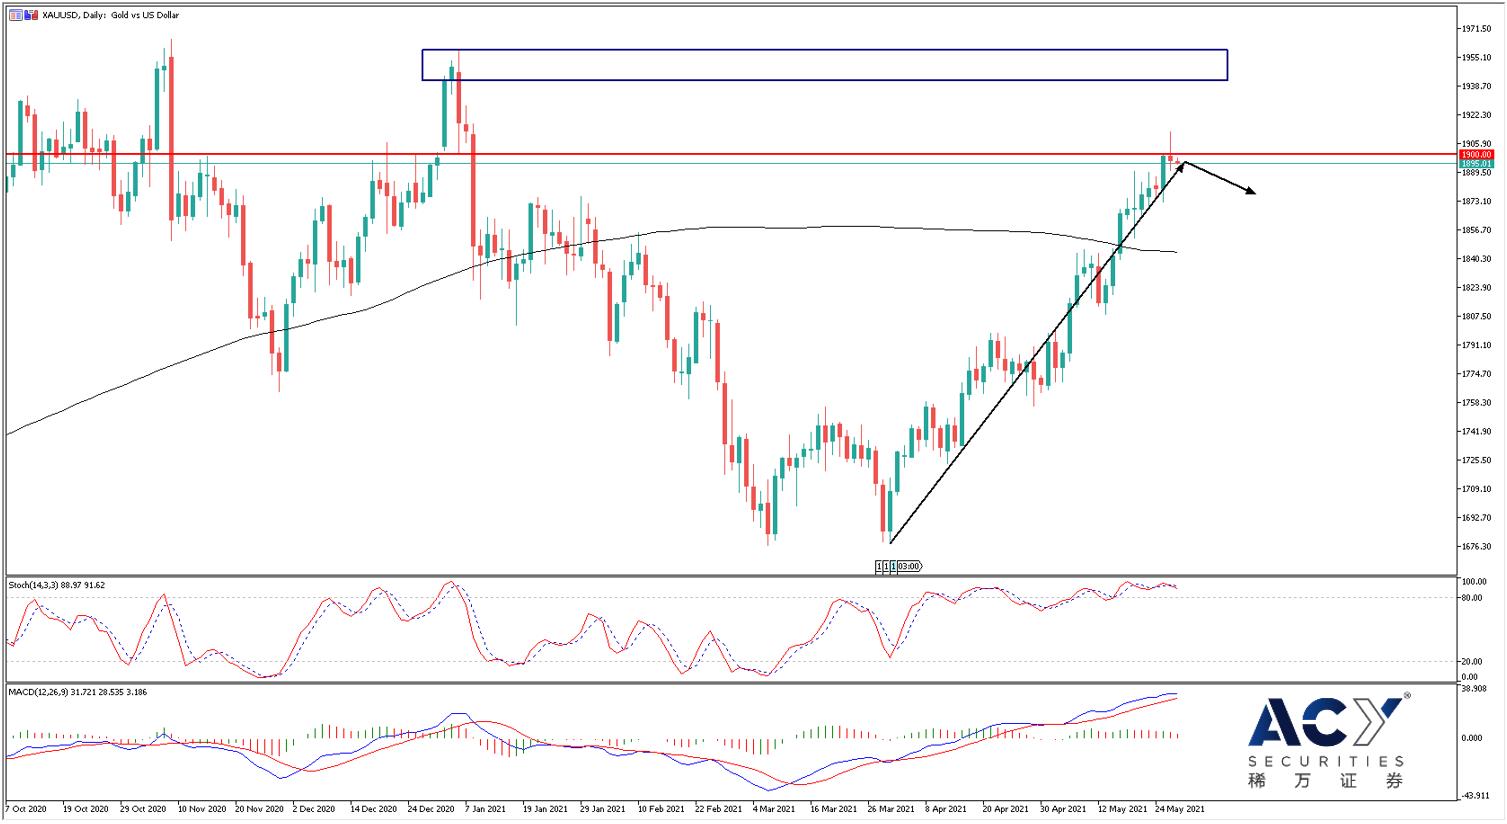Viewport: 1507px width, 824px height.
Task: Click the '24 May 2021' date label
Action: (x=1180, y=809)
